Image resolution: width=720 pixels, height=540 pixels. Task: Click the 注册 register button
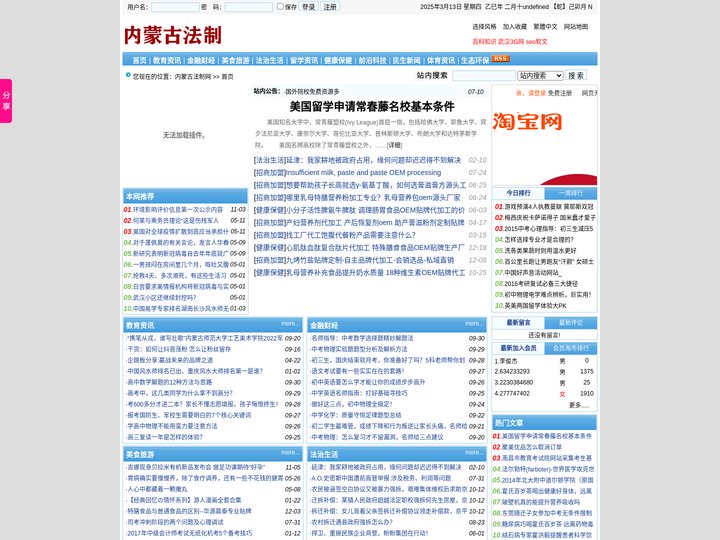point(330,7)
